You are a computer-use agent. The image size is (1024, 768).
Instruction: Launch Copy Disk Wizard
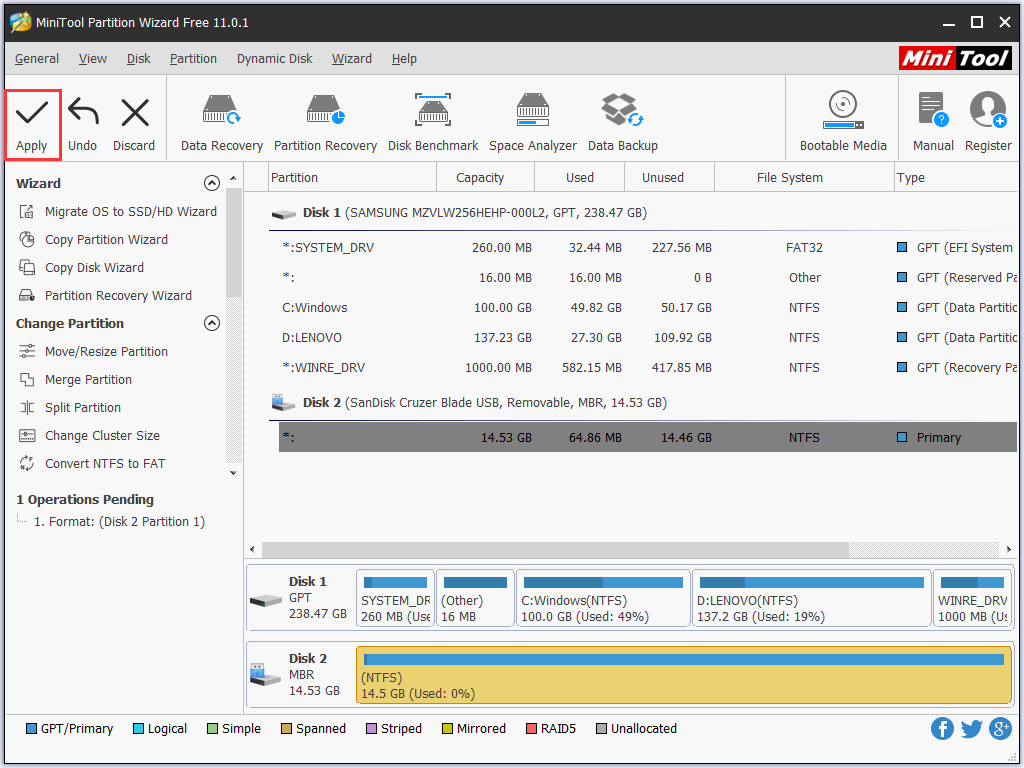[82, 268]
